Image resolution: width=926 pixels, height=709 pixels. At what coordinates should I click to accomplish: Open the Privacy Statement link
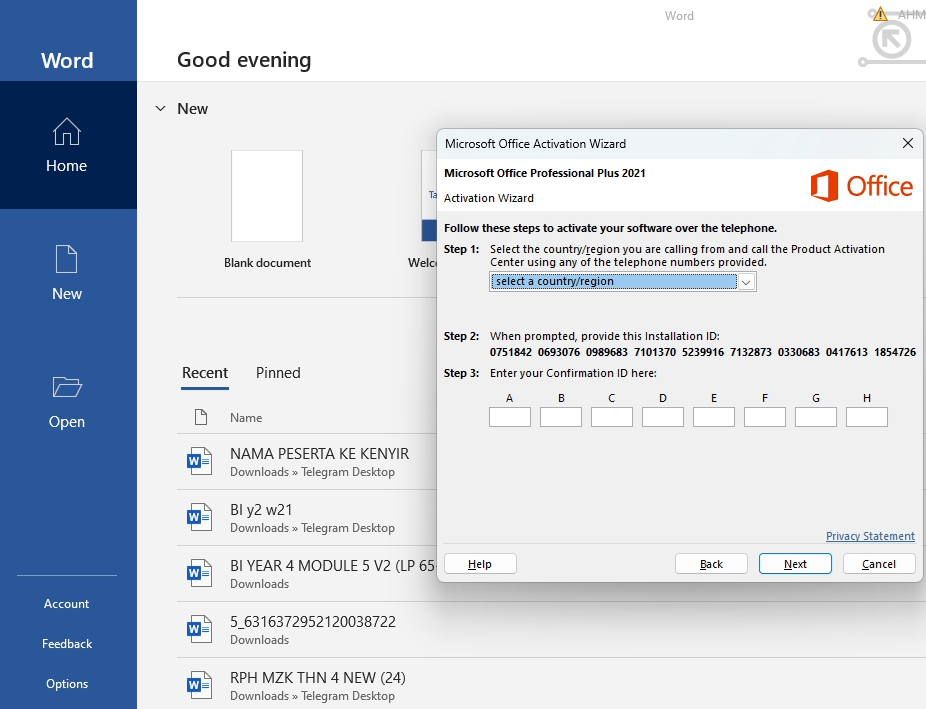[870, 537]
